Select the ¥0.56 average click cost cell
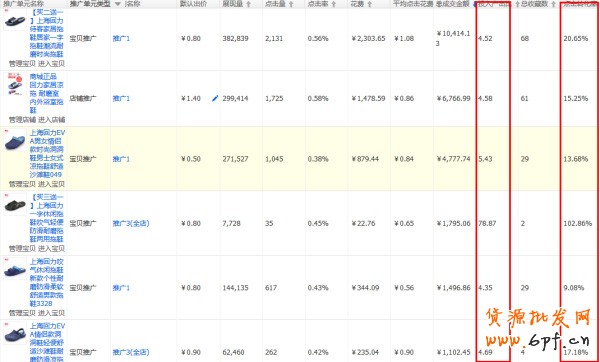Image resolution: width=600 pixels, height=362 pixels. tap(404, 288)
